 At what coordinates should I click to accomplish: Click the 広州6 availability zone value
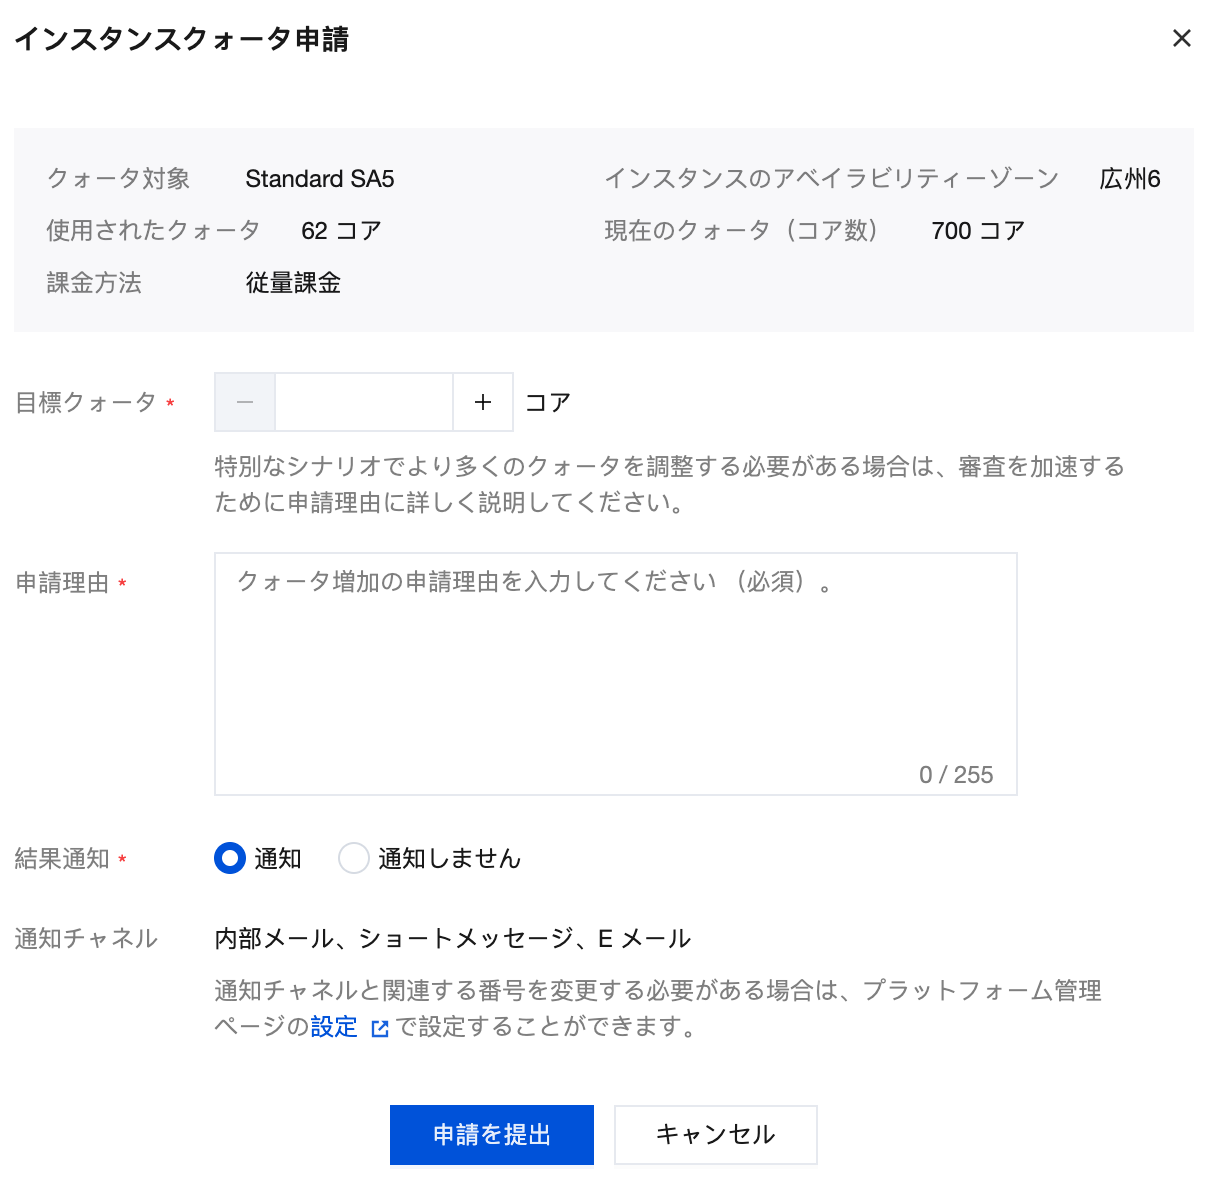point(1129,179)
